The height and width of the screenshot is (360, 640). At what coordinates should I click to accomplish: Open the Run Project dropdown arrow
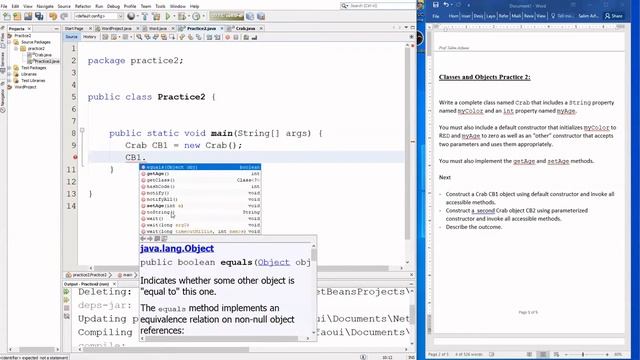point(173,16)
